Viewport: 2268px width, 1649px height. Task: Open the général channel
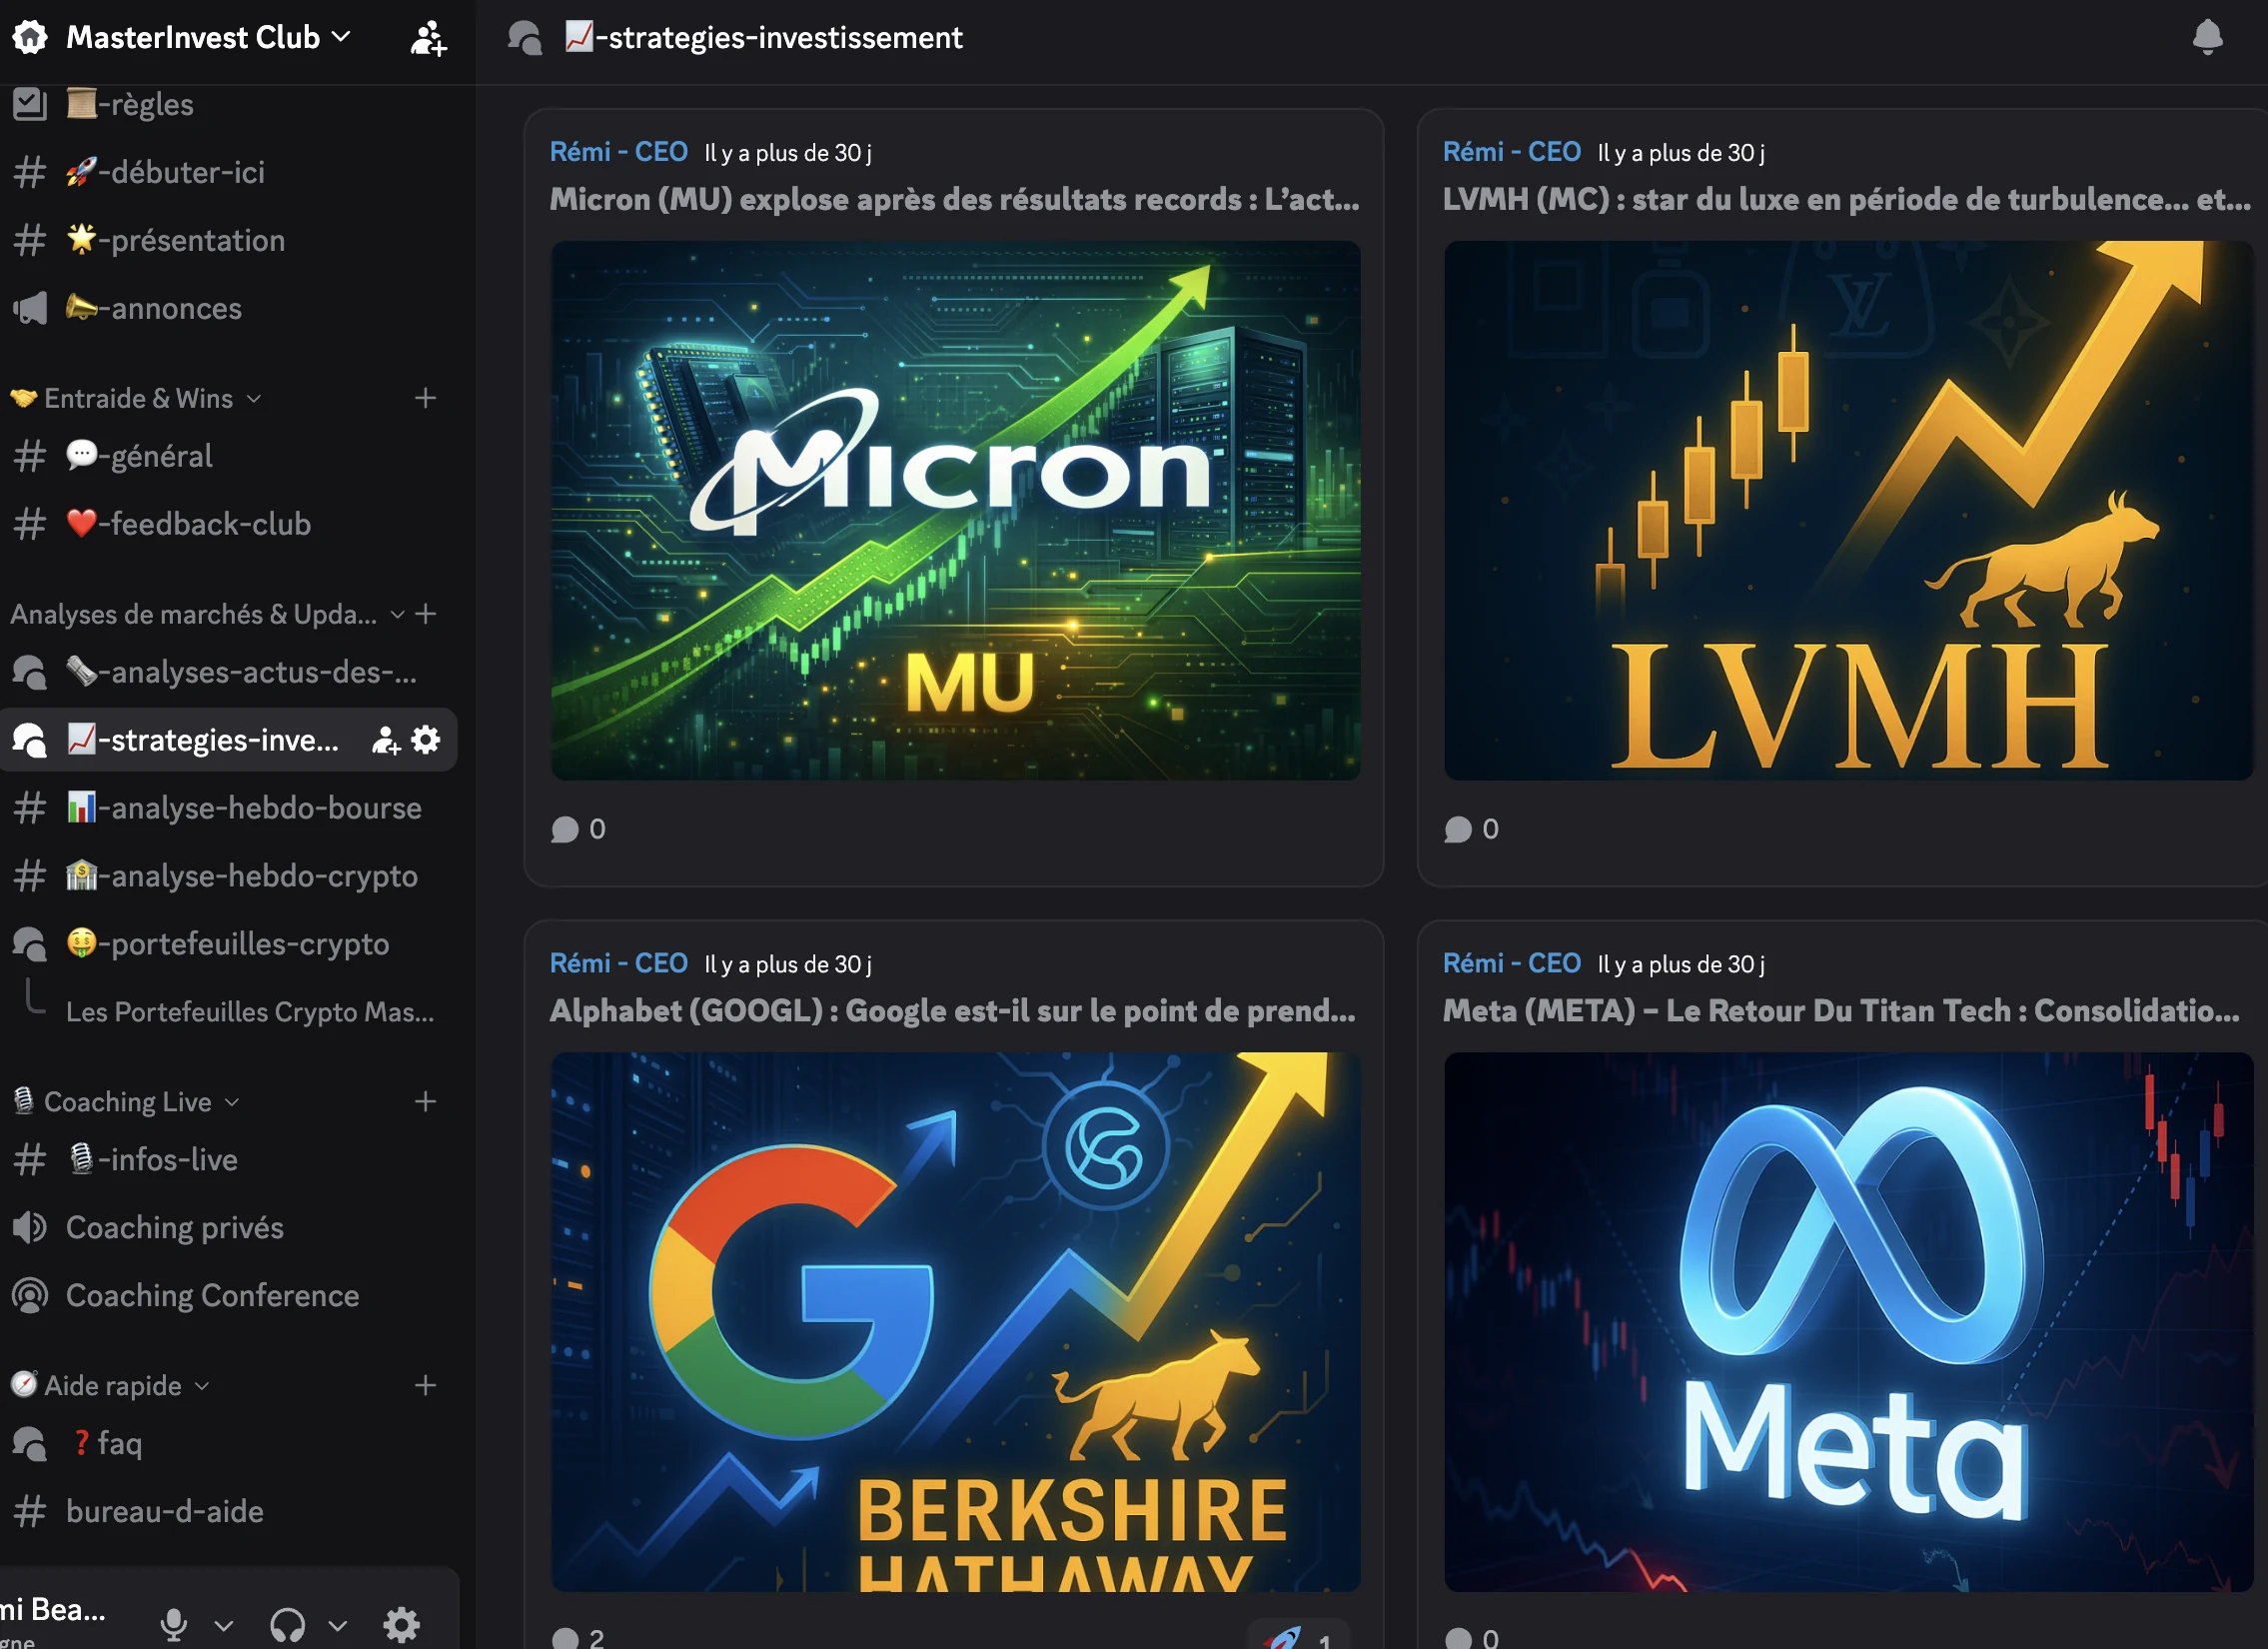pos(230,456)
